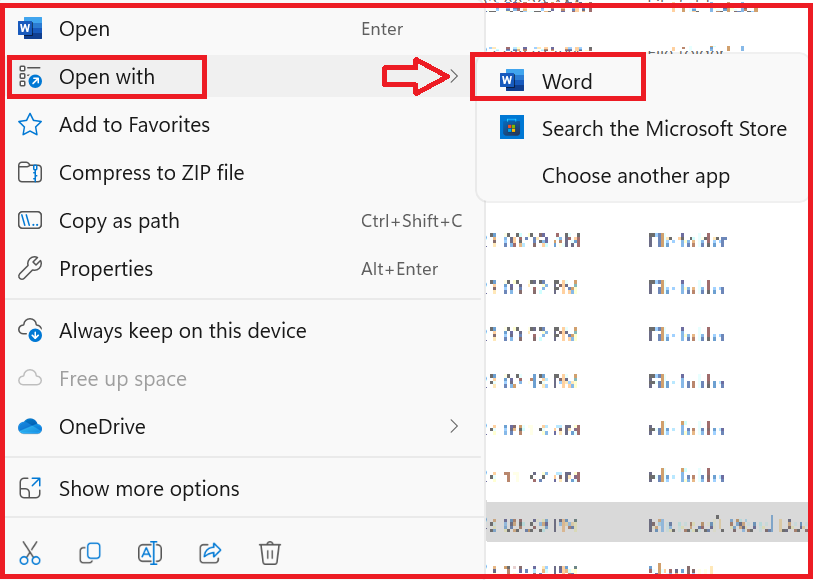Click the Word icon in submenu
Image resolution: width=813 pixels, height=580 pixels.
tap(512, 80)
